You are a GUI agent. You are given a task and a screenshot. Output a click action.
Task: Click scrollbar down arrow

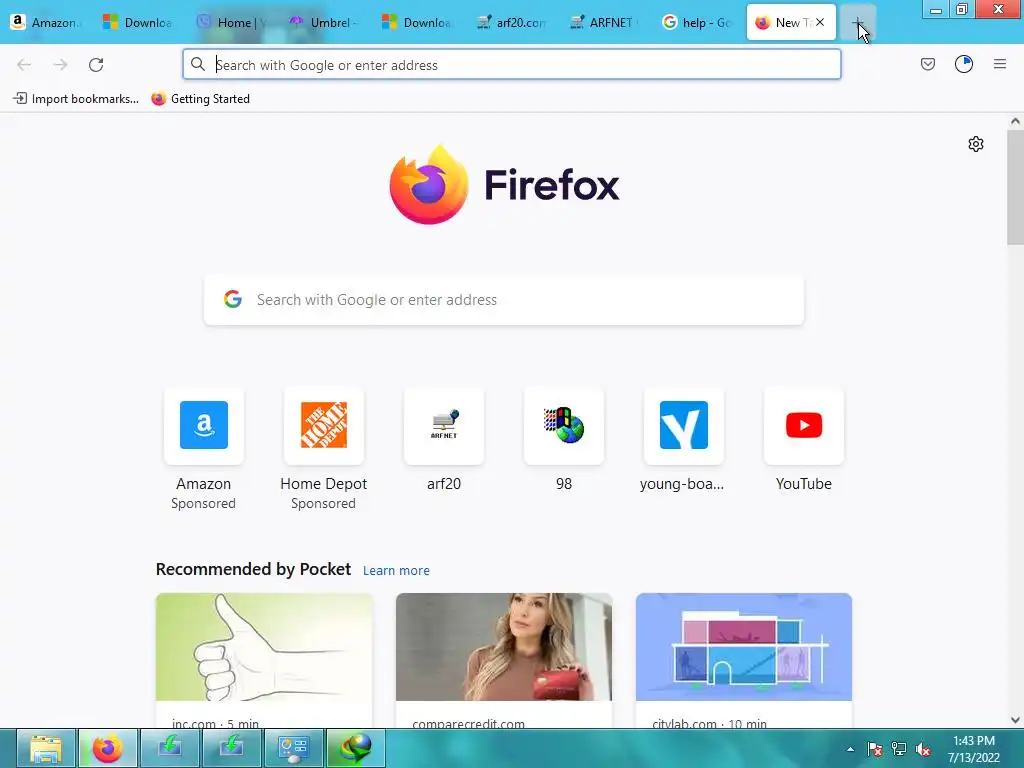(x=1015, y=720)
